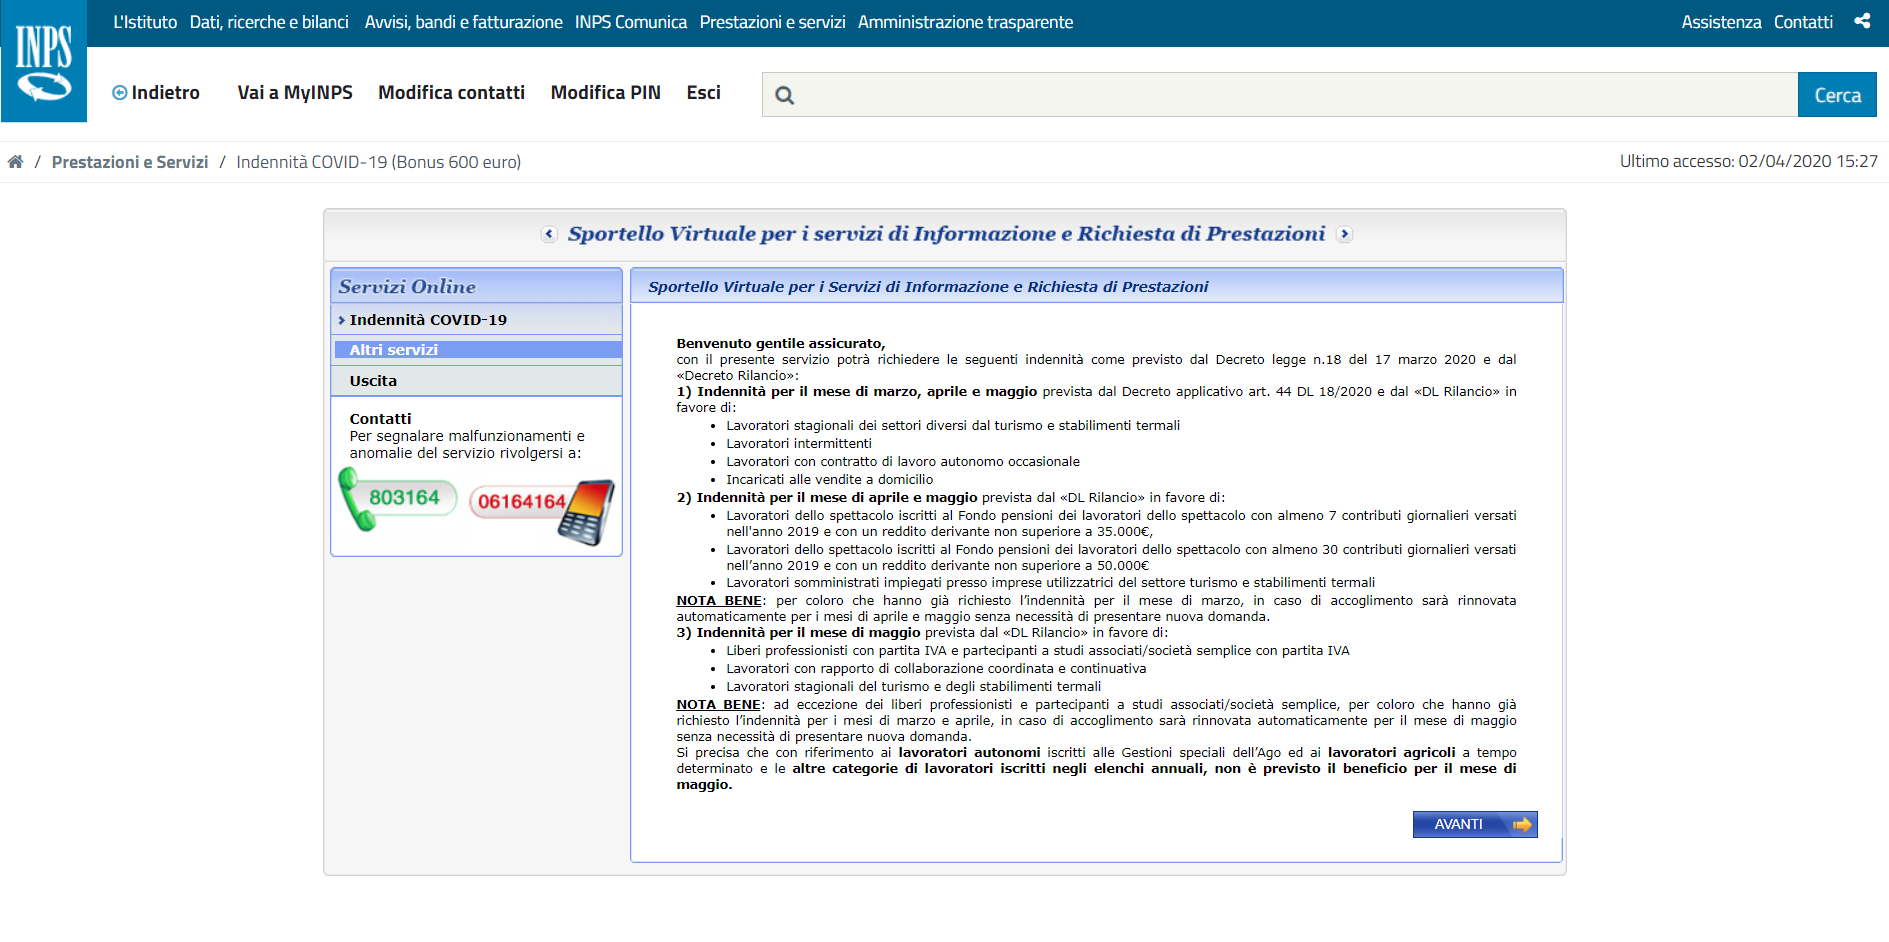Open Modifica contatti
Image resolution: width=1889 pixels, height=942 pixels.
[x=451, y=92]
